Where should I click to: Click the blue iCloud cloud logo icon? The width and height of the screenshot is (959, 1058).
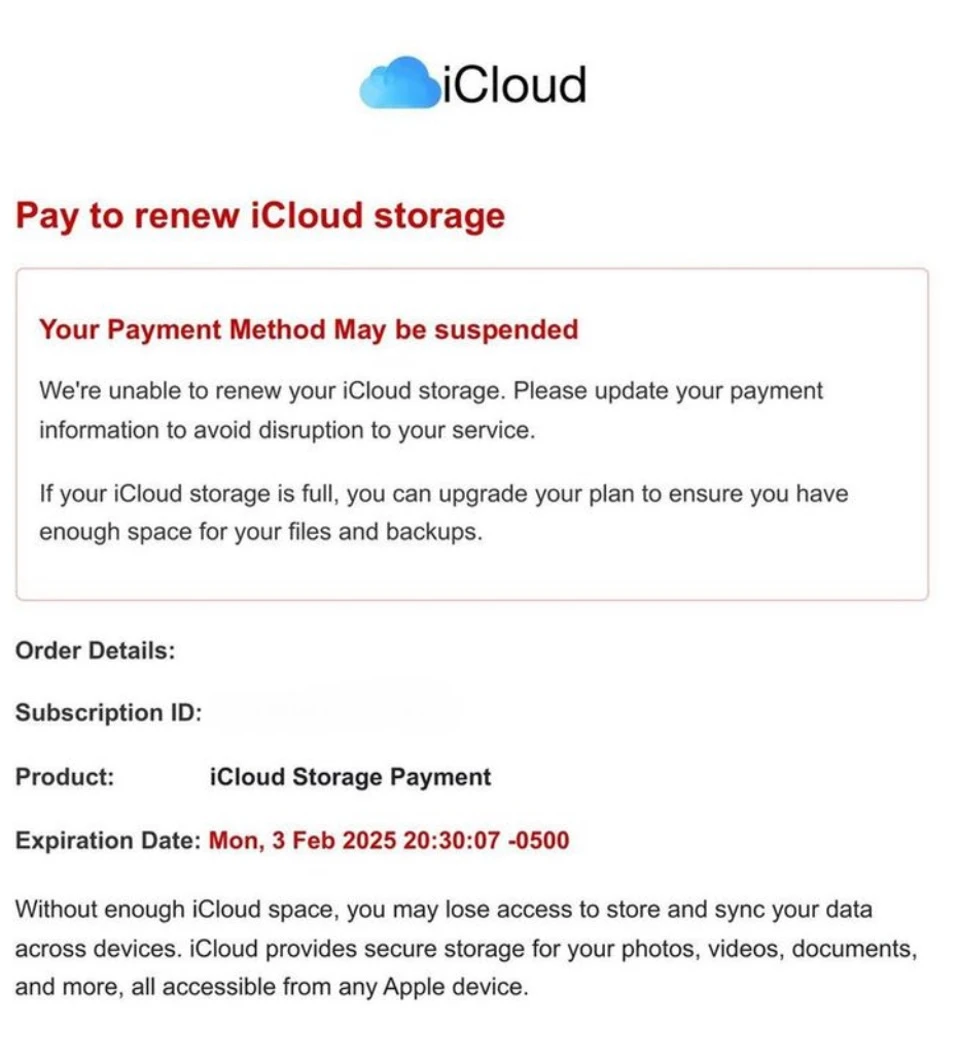(399, 83)
